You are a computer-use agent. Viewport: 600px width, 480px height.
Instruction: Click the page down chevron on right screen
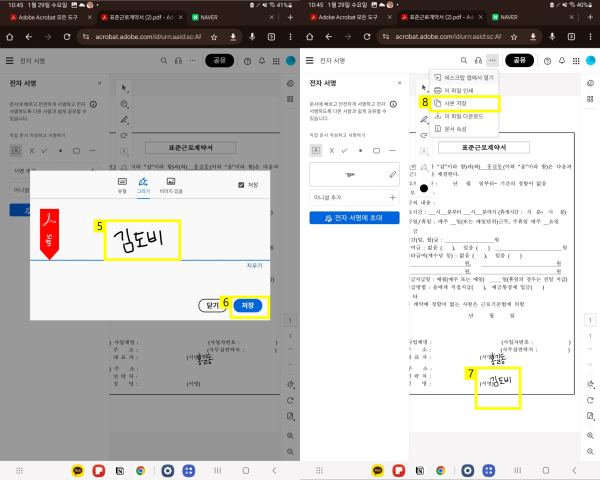click(x=590, y=364)
